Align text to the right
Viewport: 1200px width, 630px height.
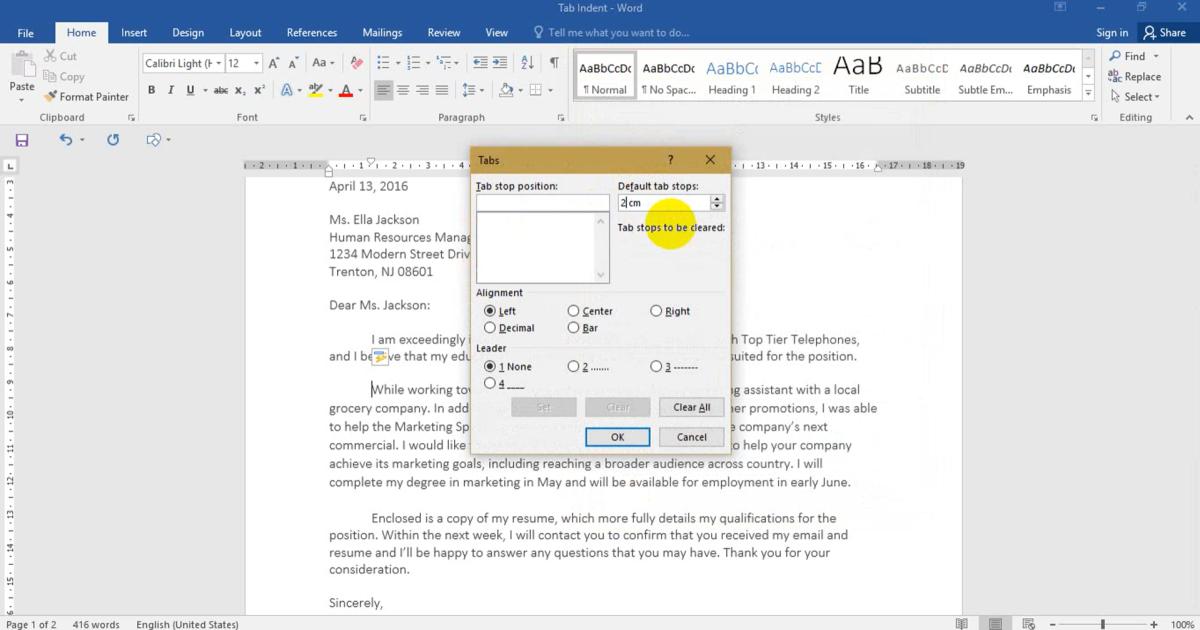pyautogui.click(x=422, y=90)
